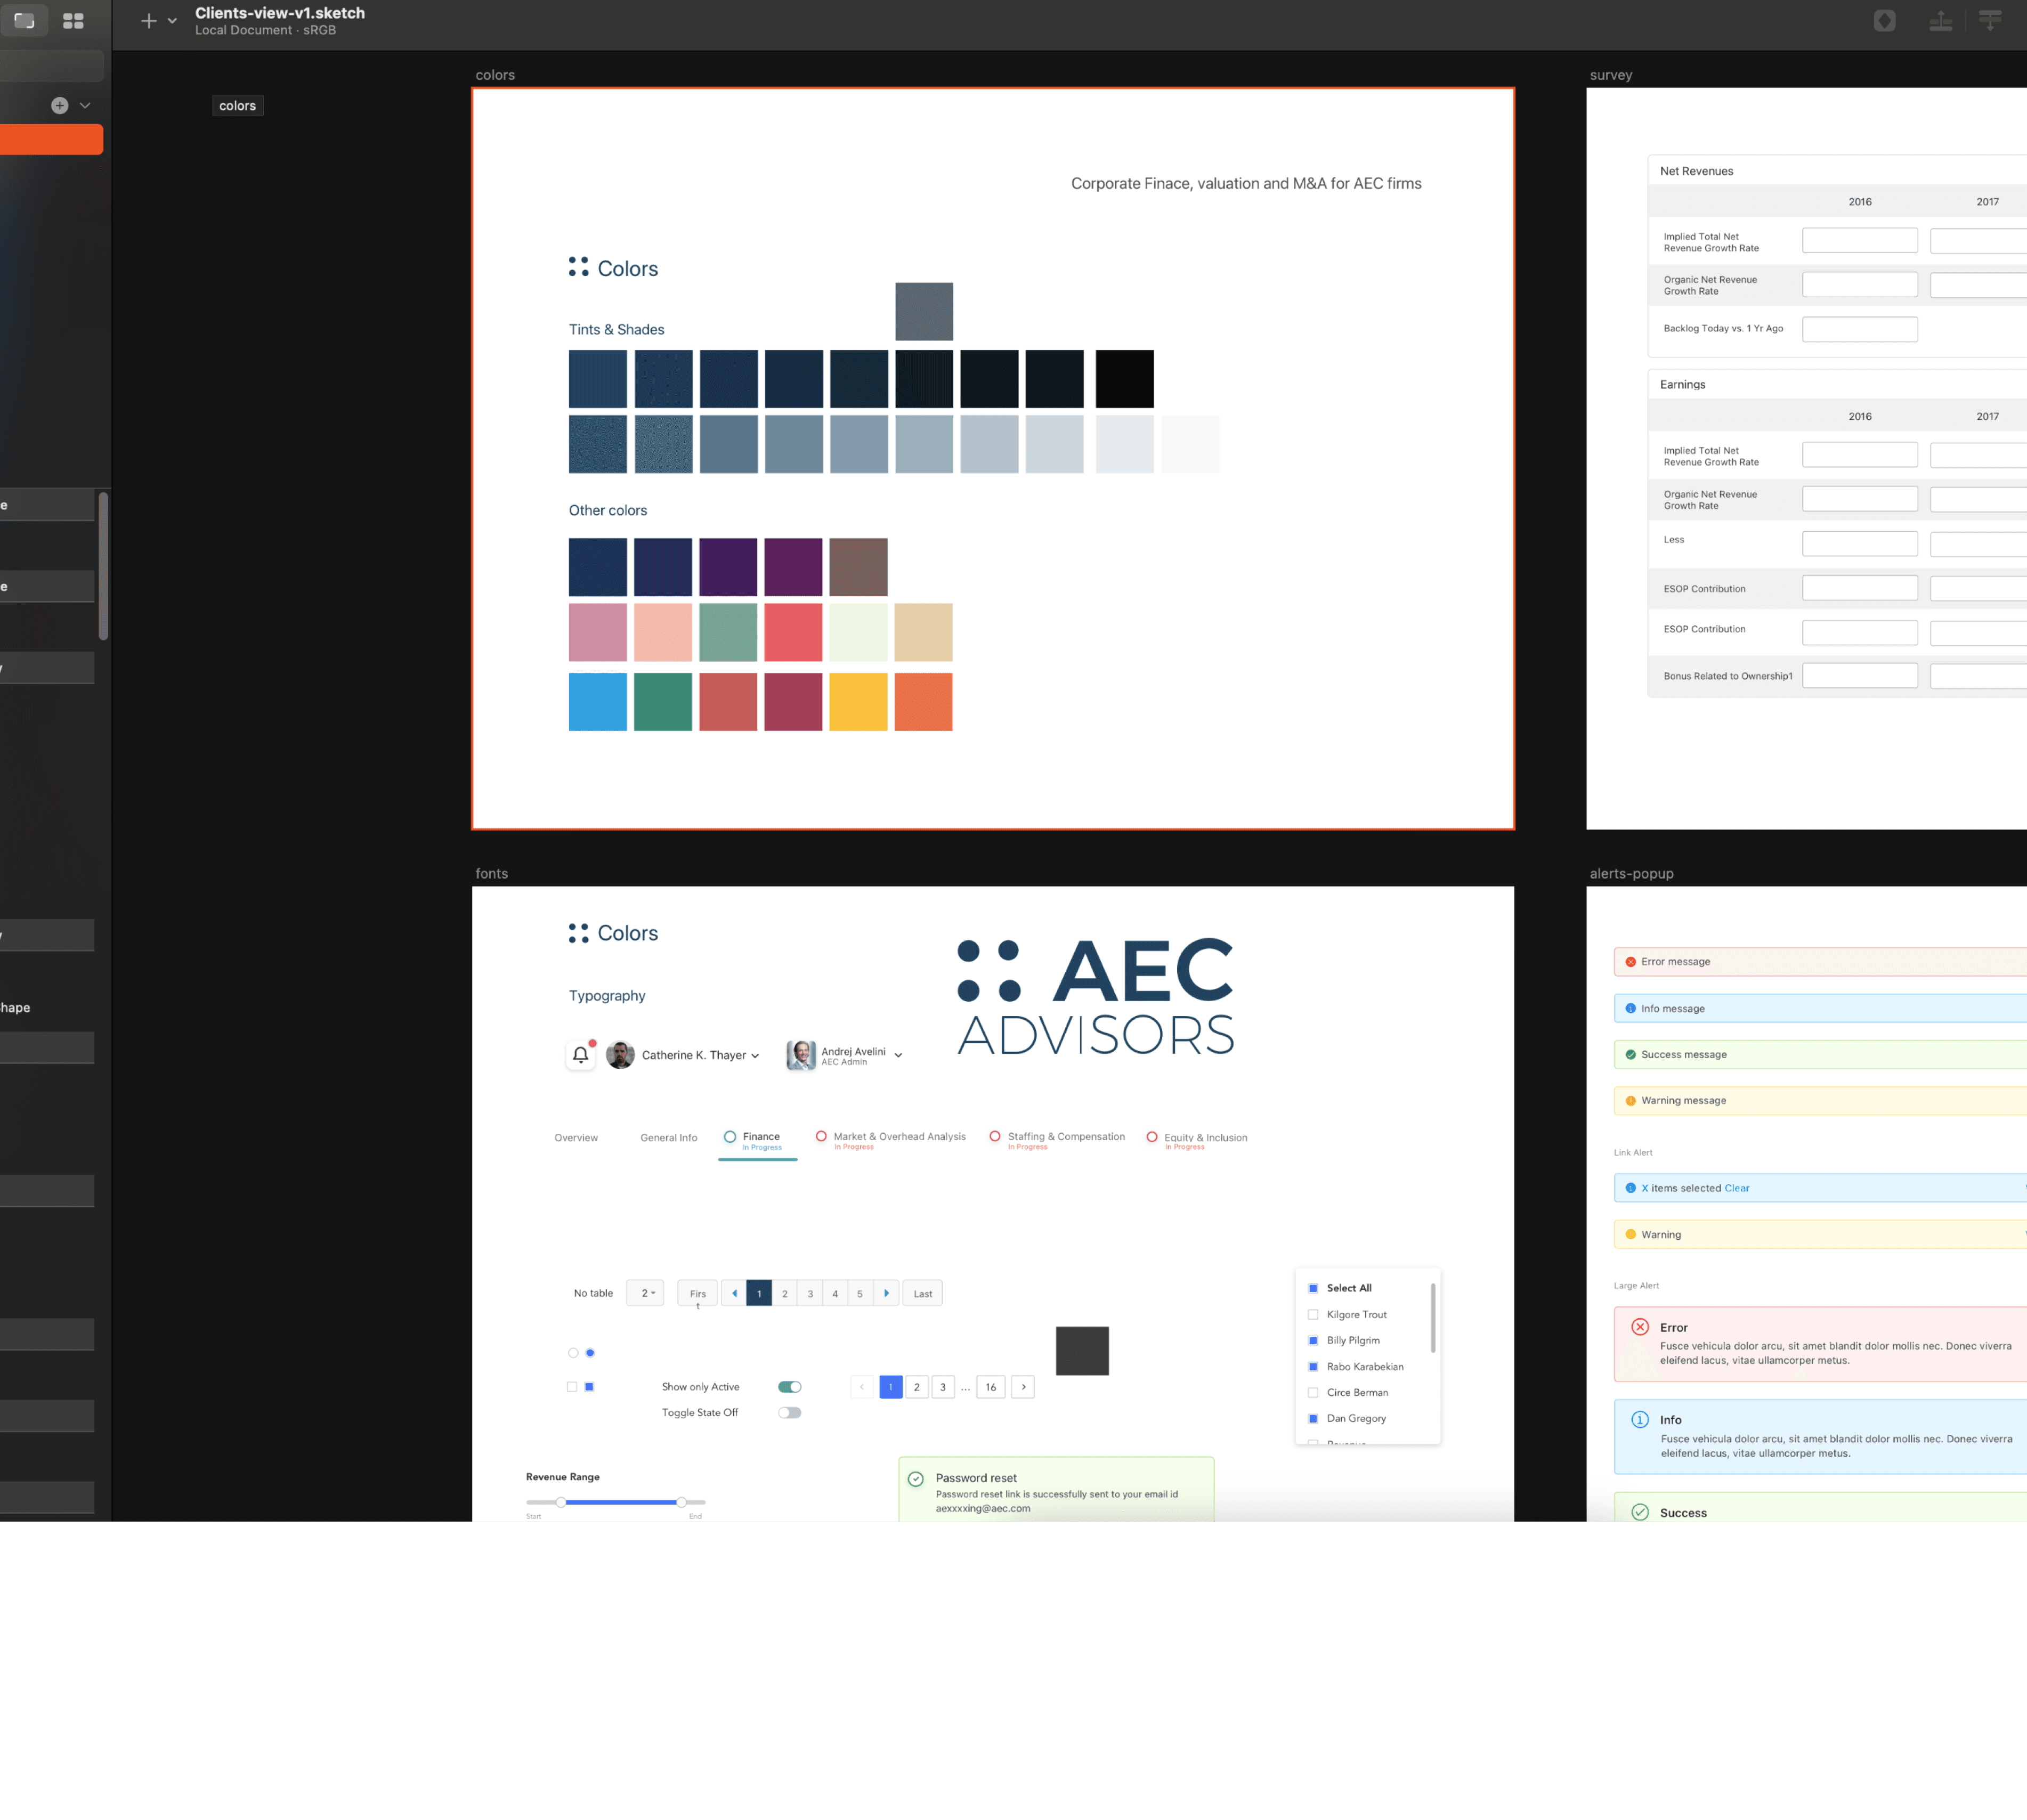The image size is (2027, 1820).
Task: Click the blue previous-page arrow before page 1
Action: pos(734,1293)
